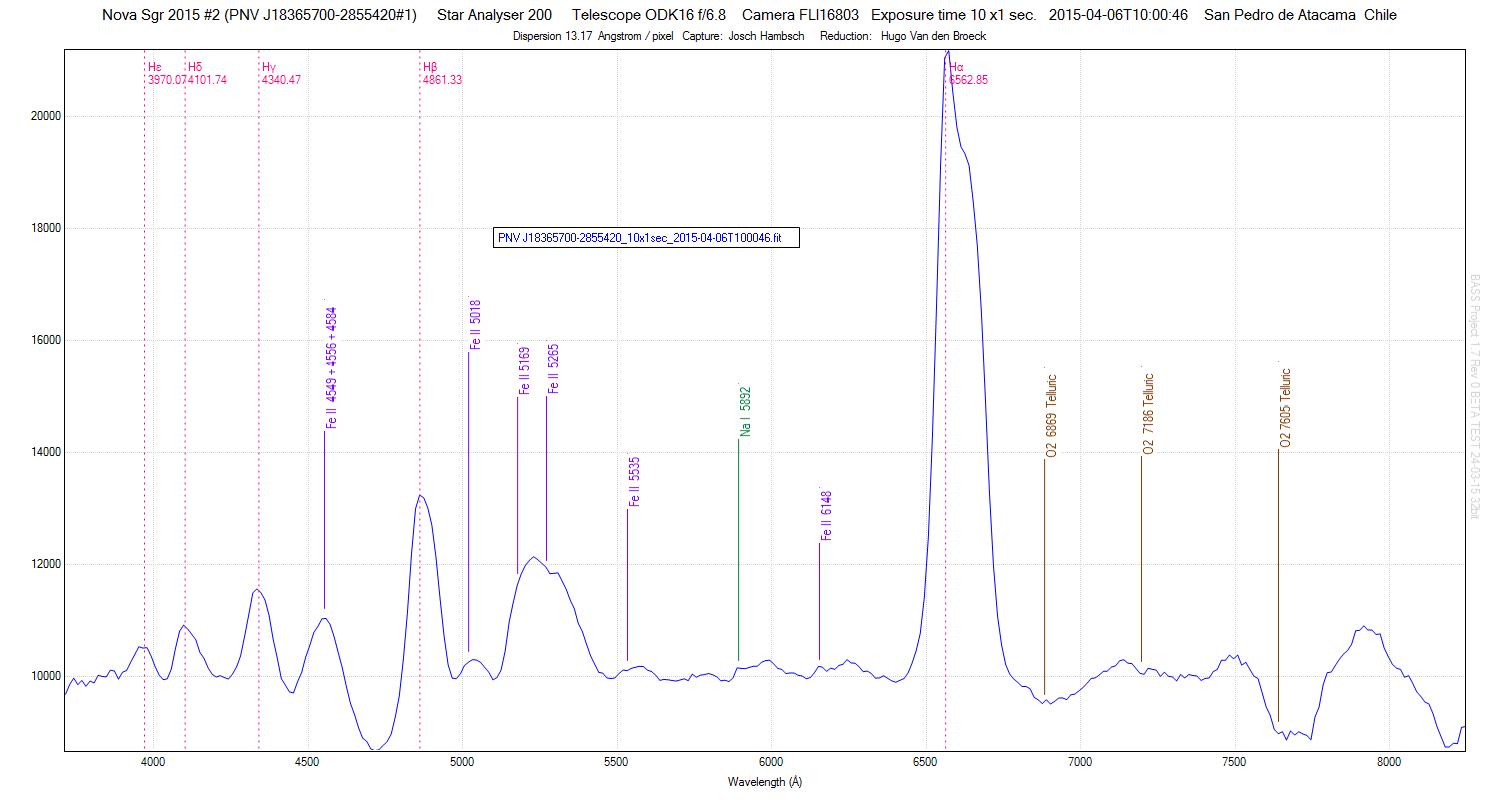Click the boxed .fit filename legend
Screen dimensions: 1500x800
coord(646,238)
